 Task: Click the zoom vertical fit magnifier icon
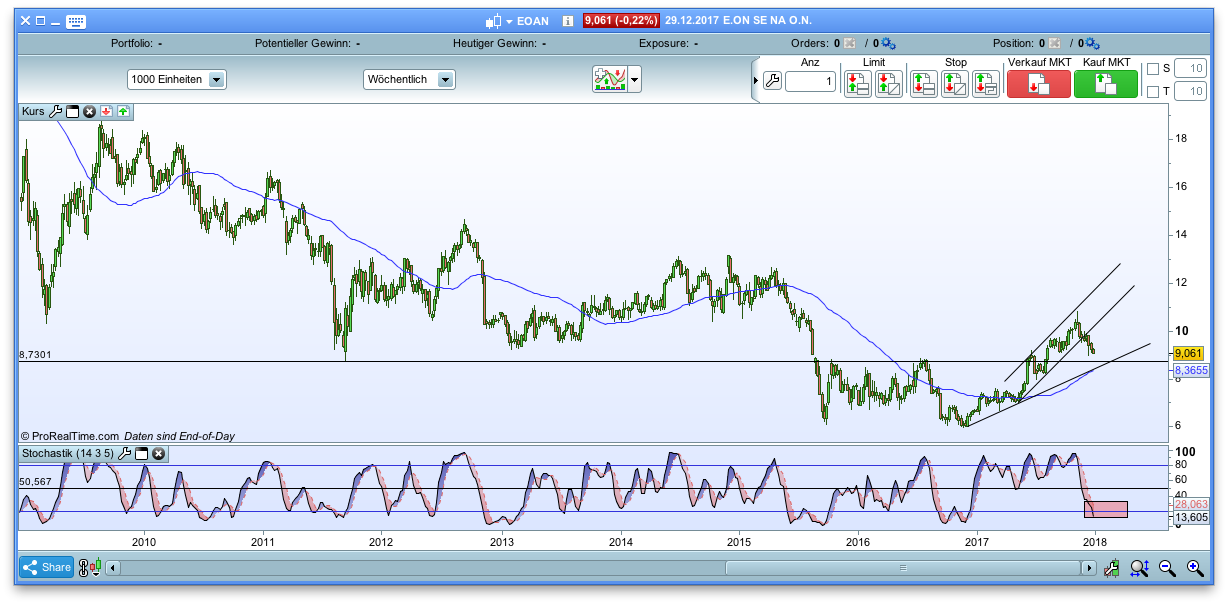click(1139, 568)
